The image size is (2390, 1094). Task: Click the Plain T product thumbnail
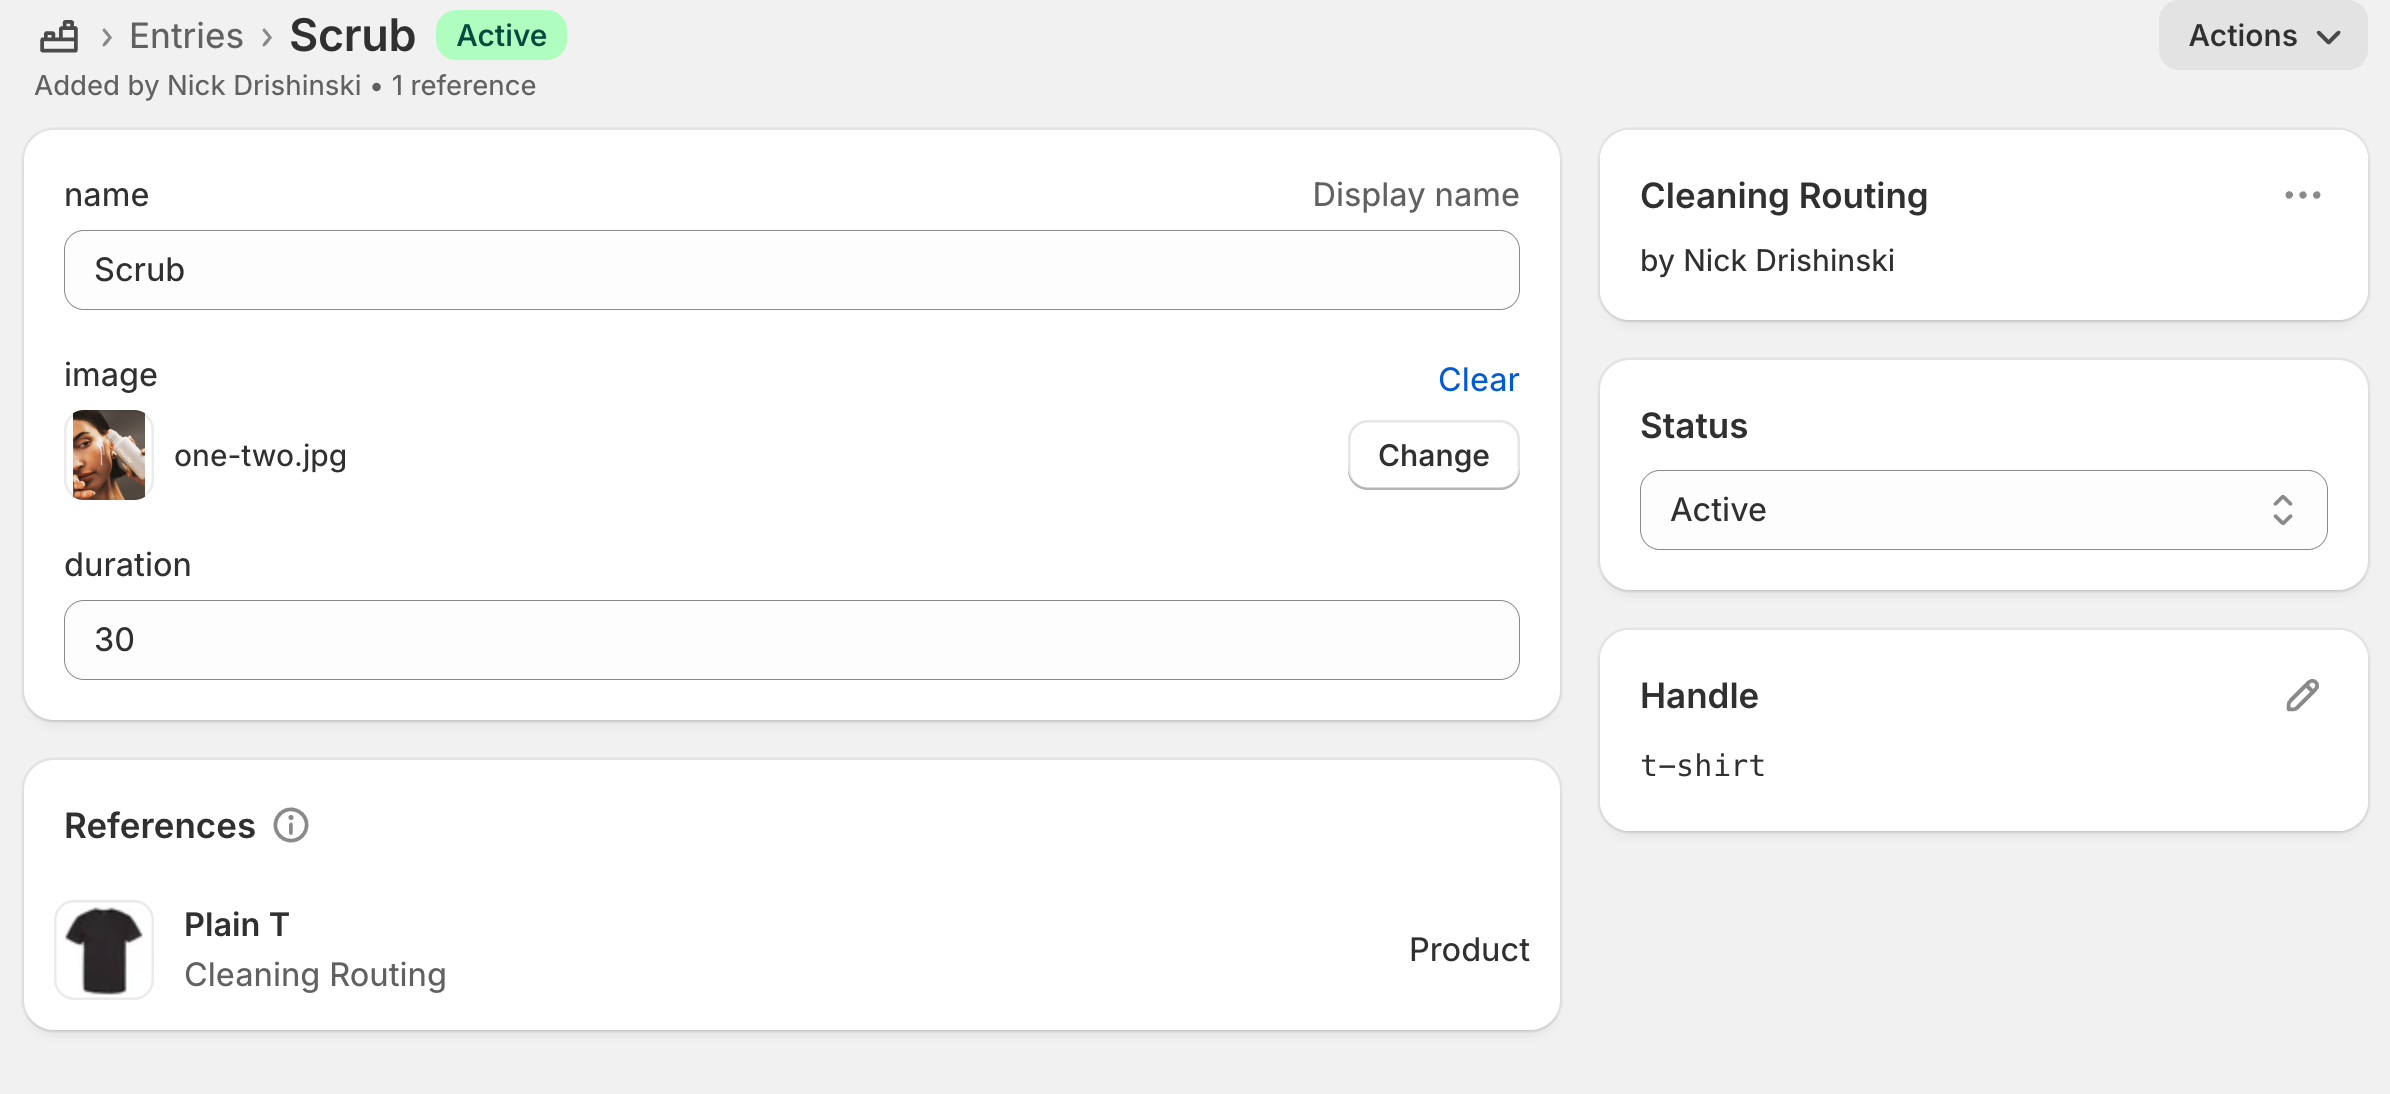[x=104, y=949]
